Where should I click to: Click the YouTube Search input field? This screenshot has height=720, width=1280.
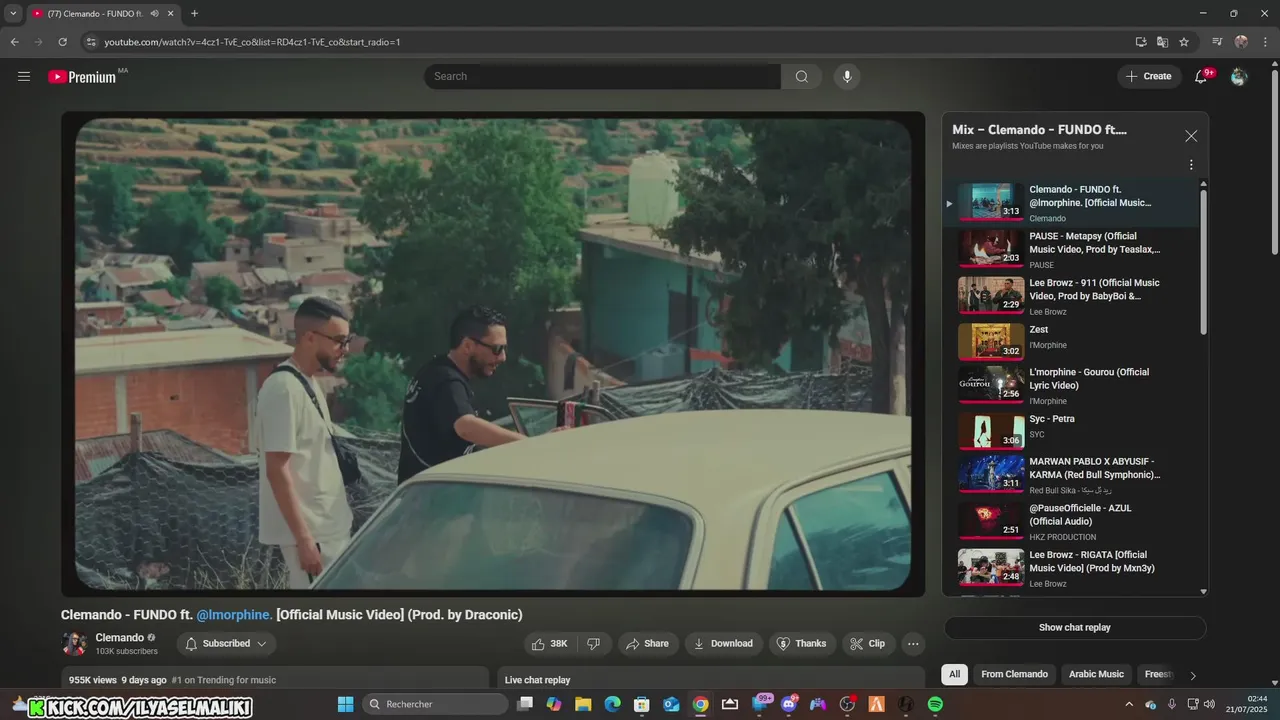click(x=603, y=76)
